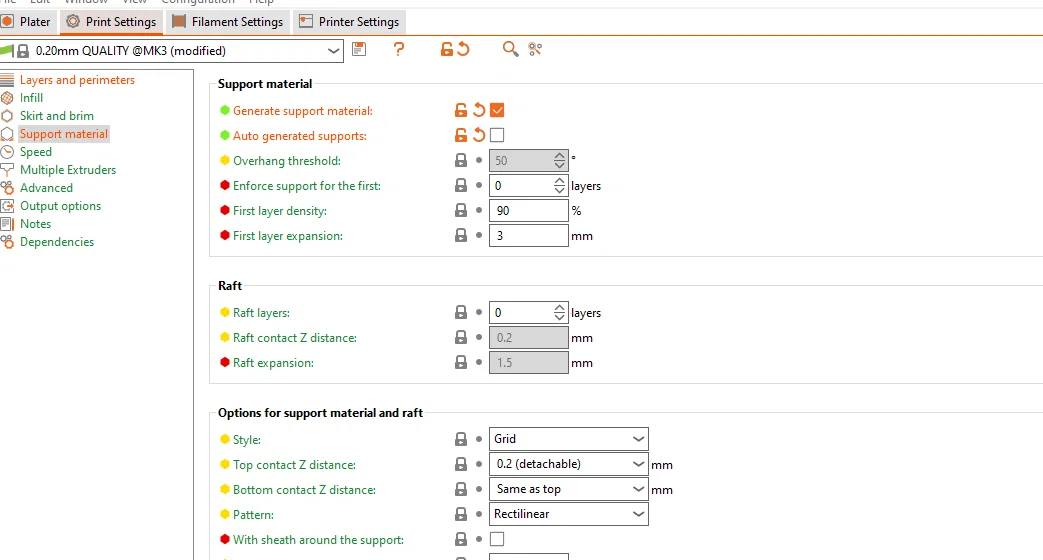
Task: Expand the support Style dropdown
Action: [638, 439]
